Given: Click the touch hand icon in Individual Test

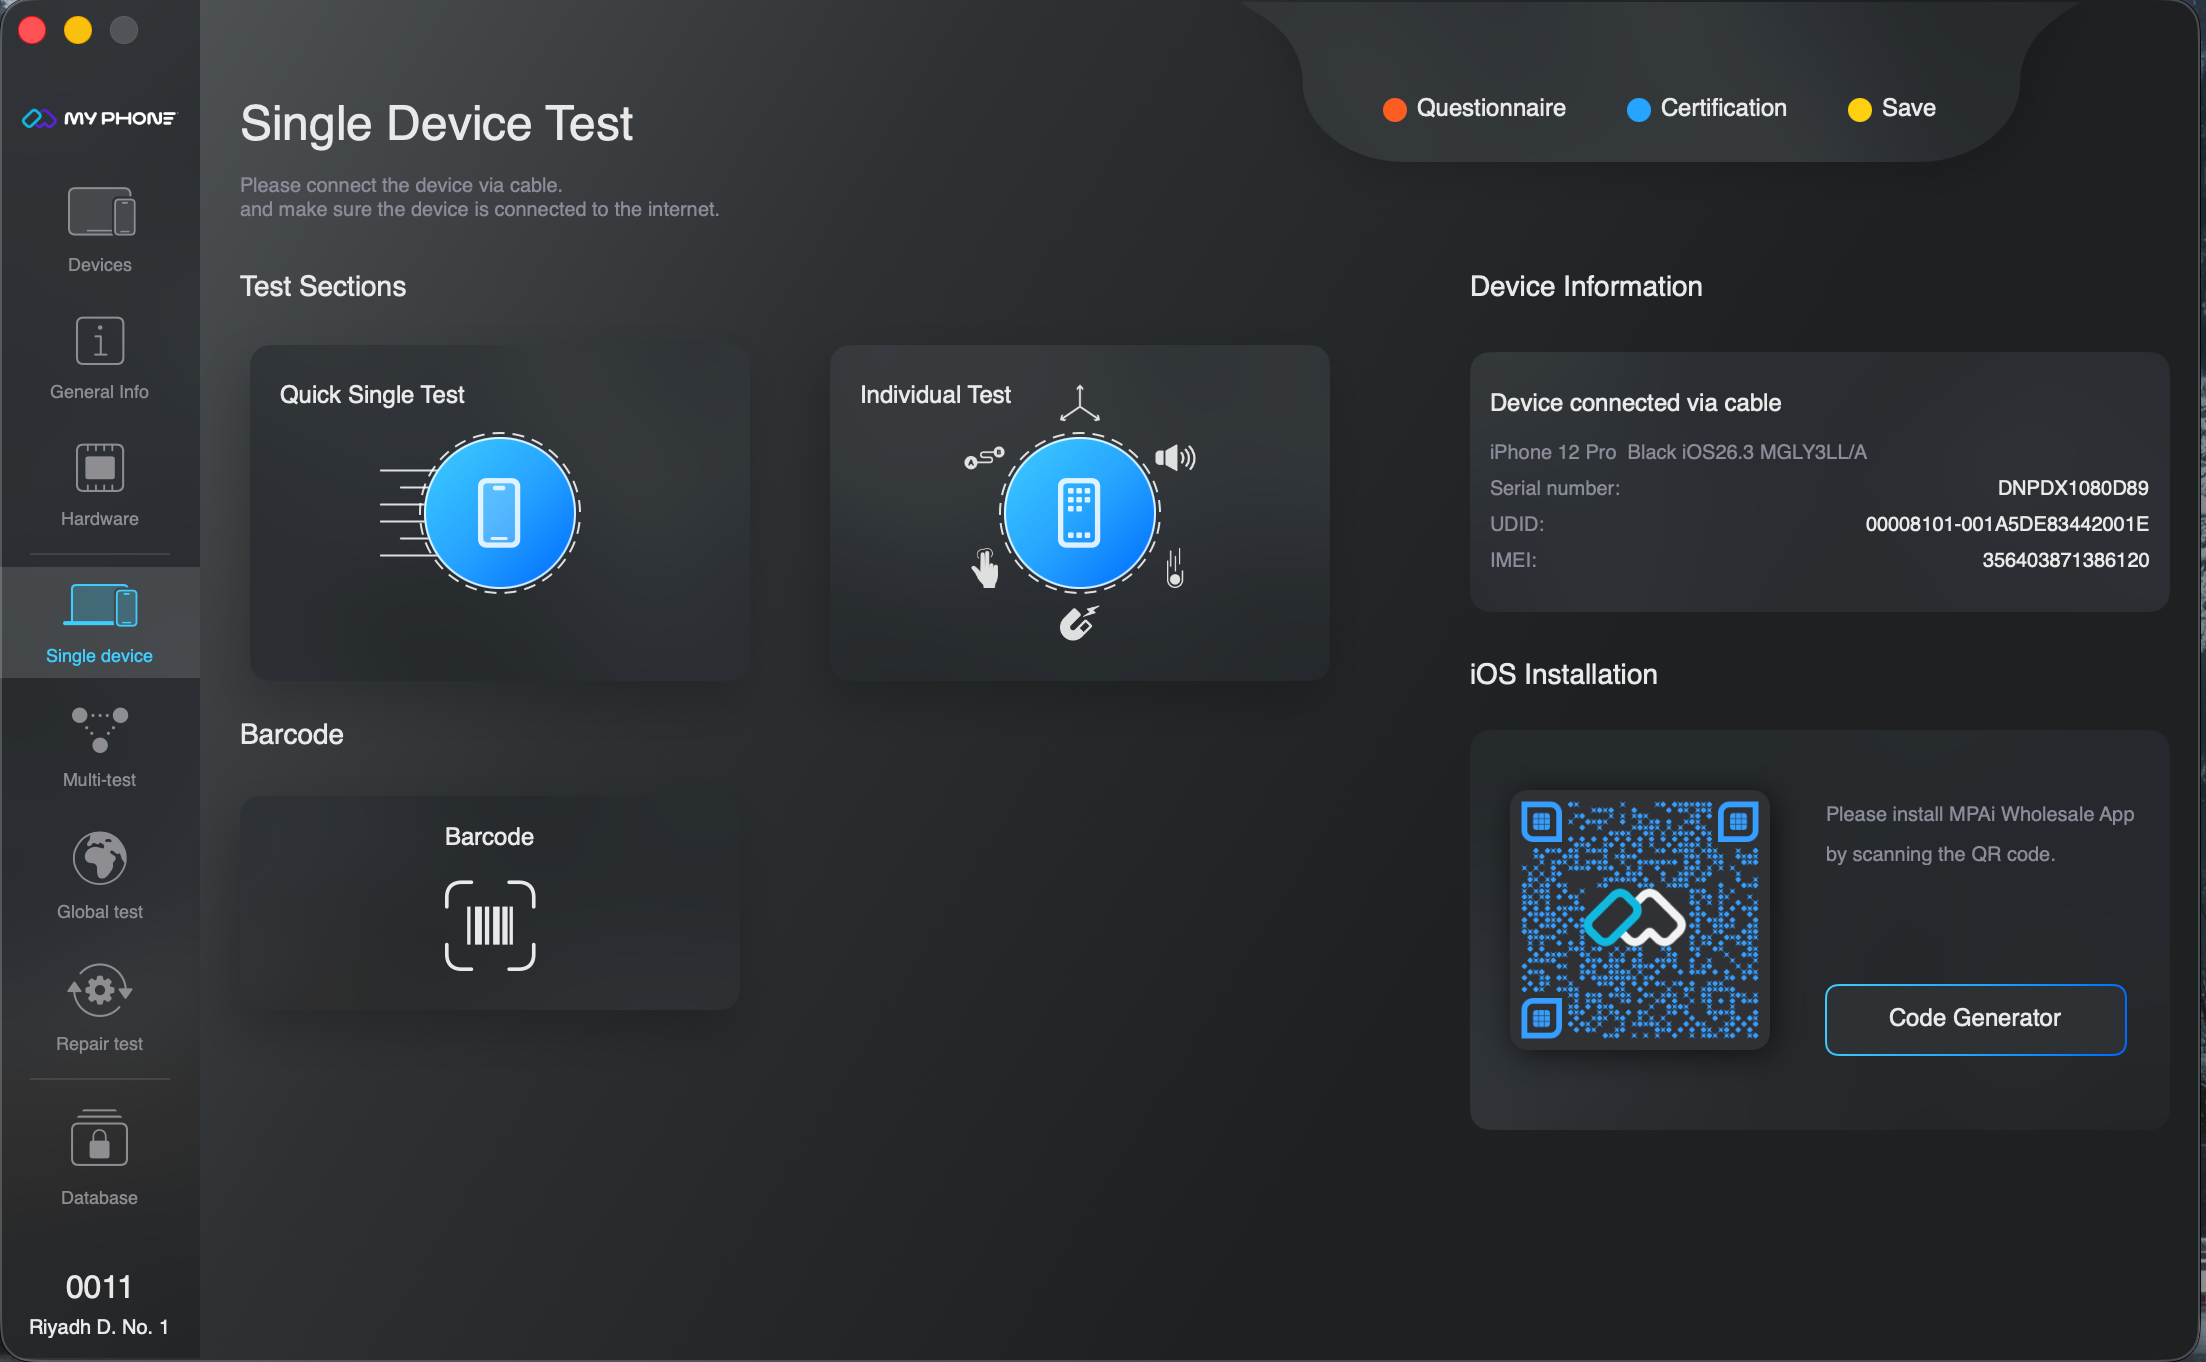Looking at the screenshot, I should (985, 568).
